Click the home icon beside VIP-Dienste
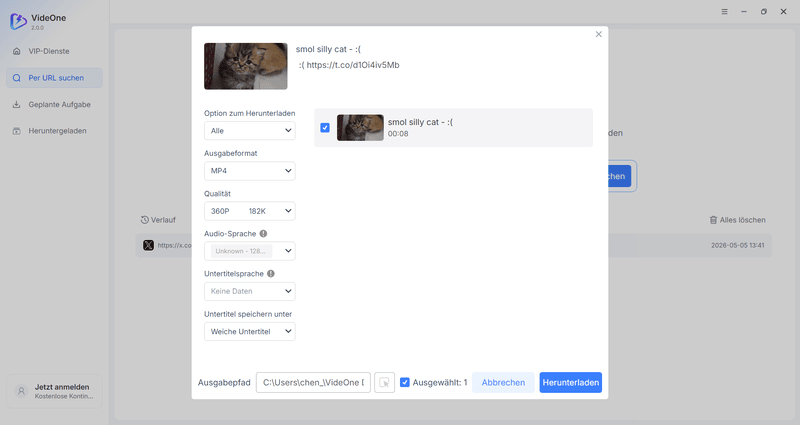Screen dimensions: 800x425 point(17,51)
